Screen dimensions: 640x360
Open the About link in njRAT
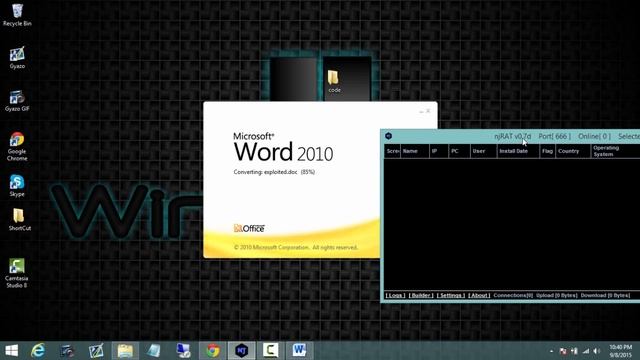[479, 295]
